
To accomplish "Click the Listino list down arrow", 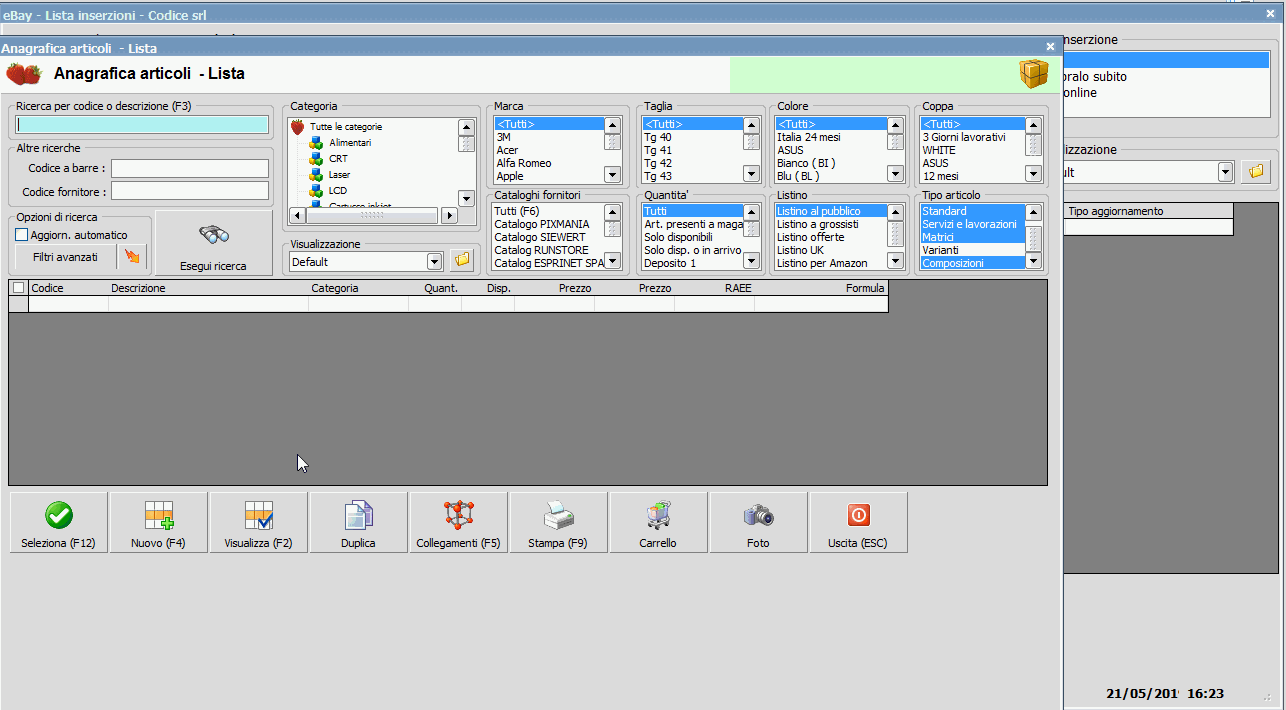I will (895, 261).
